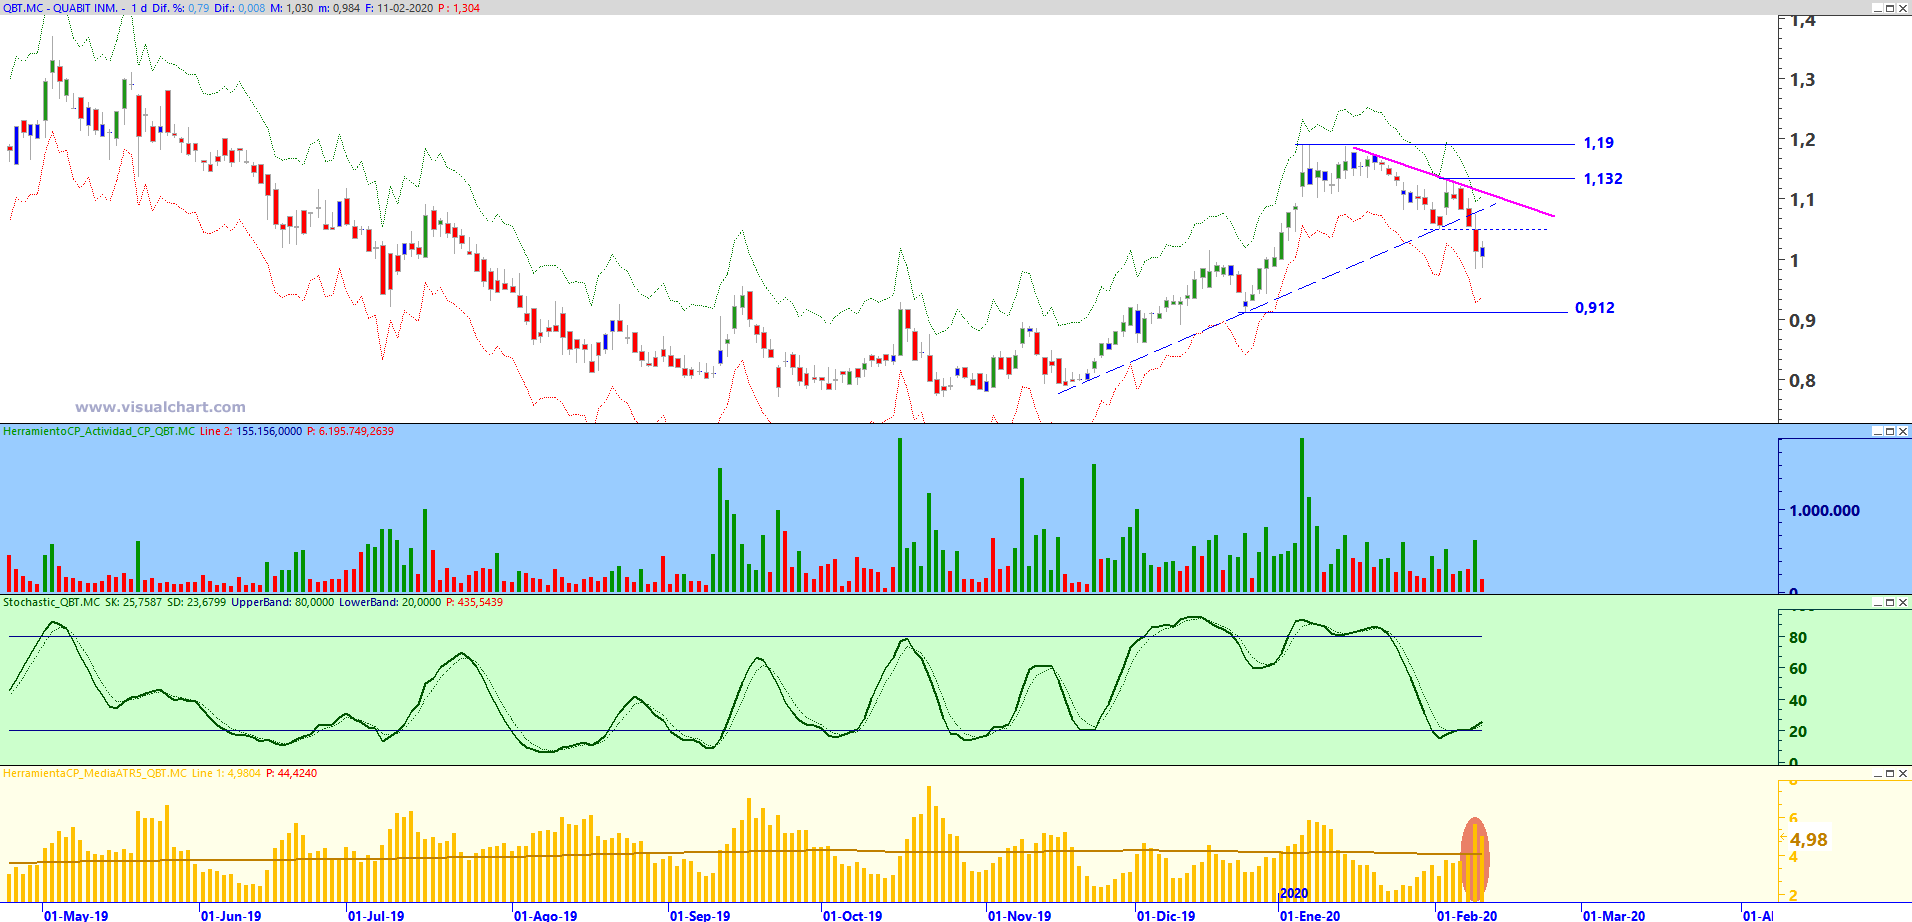Click the 'M: 1,030' maximum value
Image resolution: width=1912 pixels, height=922 pixels.
coord(292,8)
